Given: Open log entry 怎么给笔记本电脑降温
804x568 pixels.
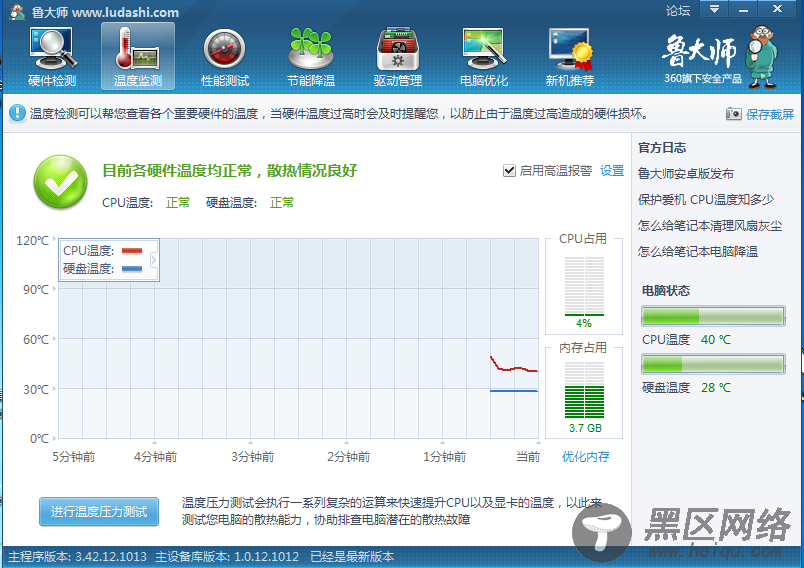Looking at the screenshot, I should pyautogui.click(x=697, y=252).
